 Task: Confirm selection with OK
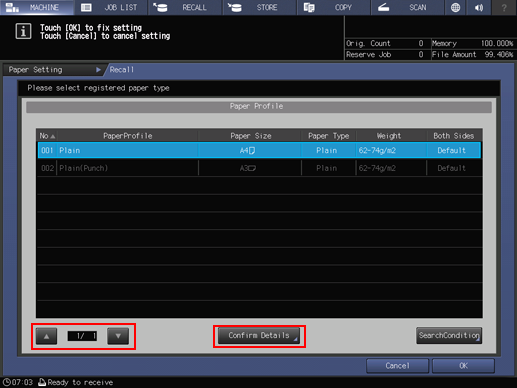[x=463, y=366]
